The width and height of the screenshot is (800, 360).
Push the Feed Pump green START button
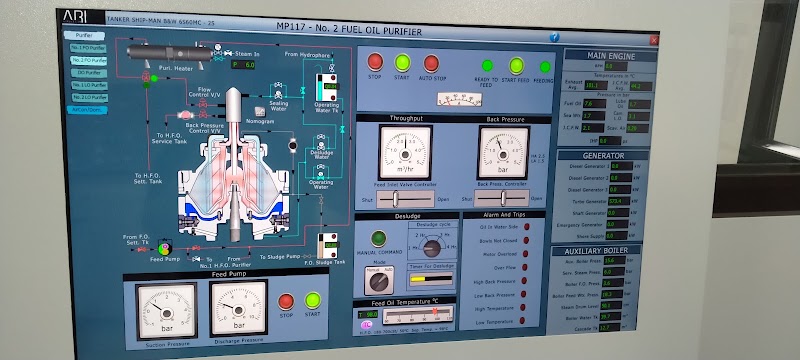click(313, 300)
